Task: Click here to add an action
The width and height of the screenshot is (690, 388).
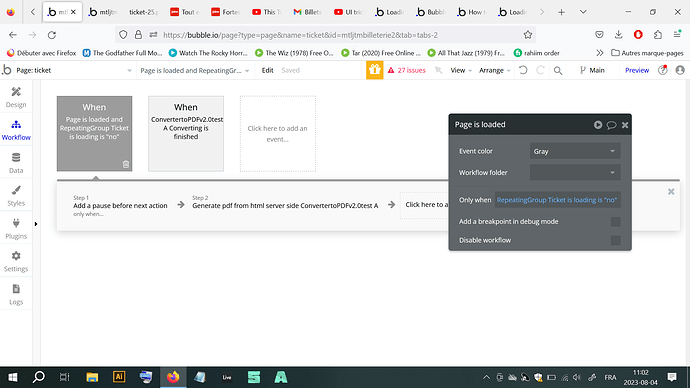Action: tap(425, 205)
